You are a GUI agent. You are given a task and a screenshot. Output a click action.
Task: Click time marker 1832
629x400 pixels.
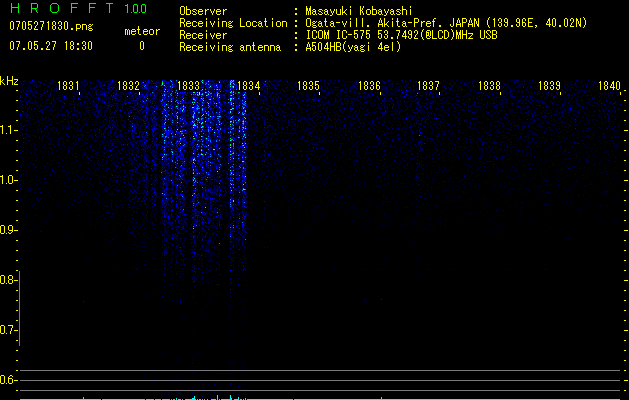point(128,86)
